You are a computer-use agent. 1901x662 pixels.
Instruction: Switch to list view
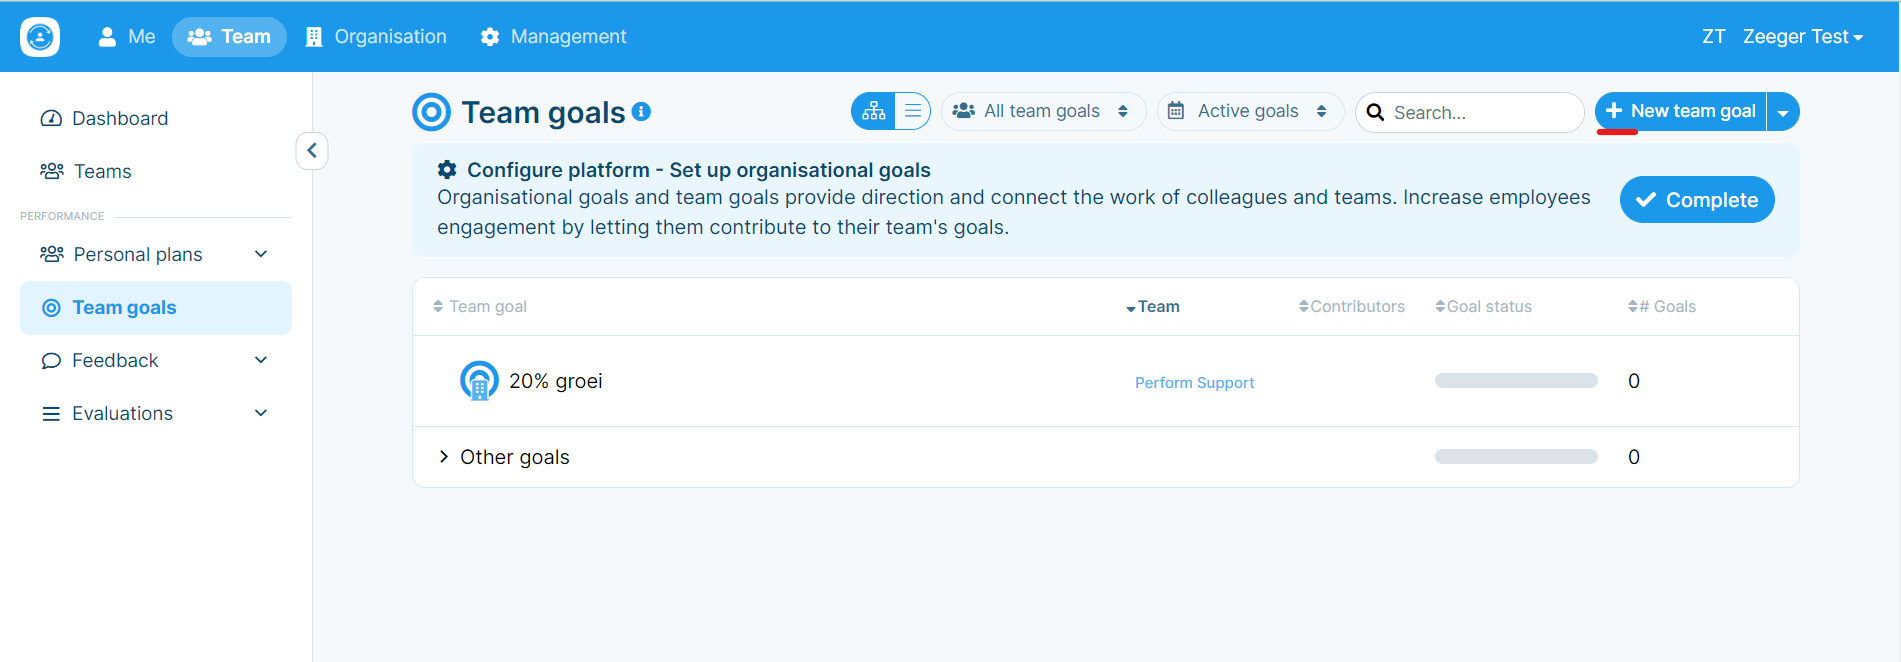click(x=912, y=111)
